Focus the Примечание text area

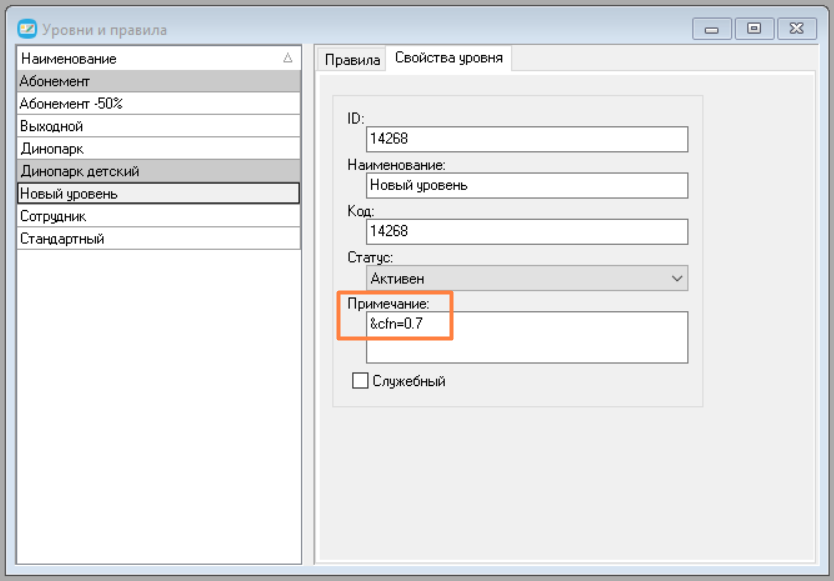click(x=527, y=337)
